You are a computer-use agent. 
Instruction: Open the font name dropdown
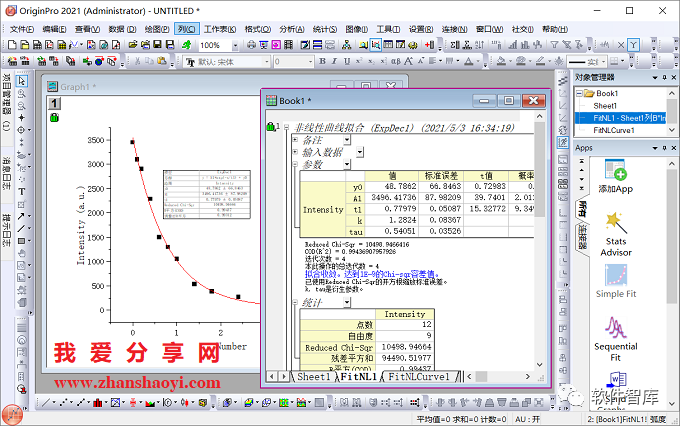tap(267, 62)
